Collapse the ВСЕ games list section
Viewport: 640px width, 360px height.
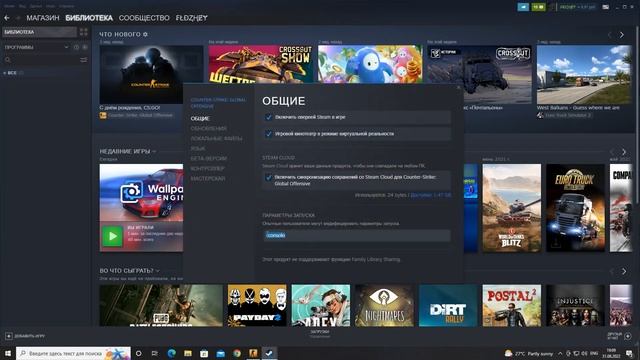[x=4, y=73]
